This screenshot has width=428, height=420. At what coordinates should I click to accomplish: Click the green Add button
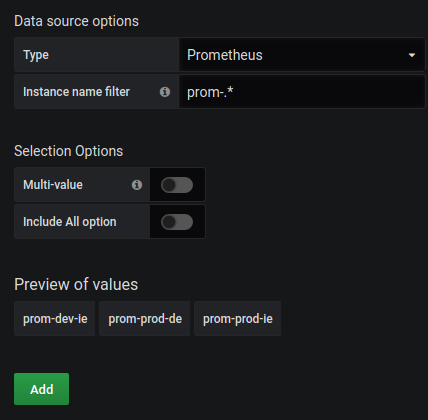click(x=41, y=389)
